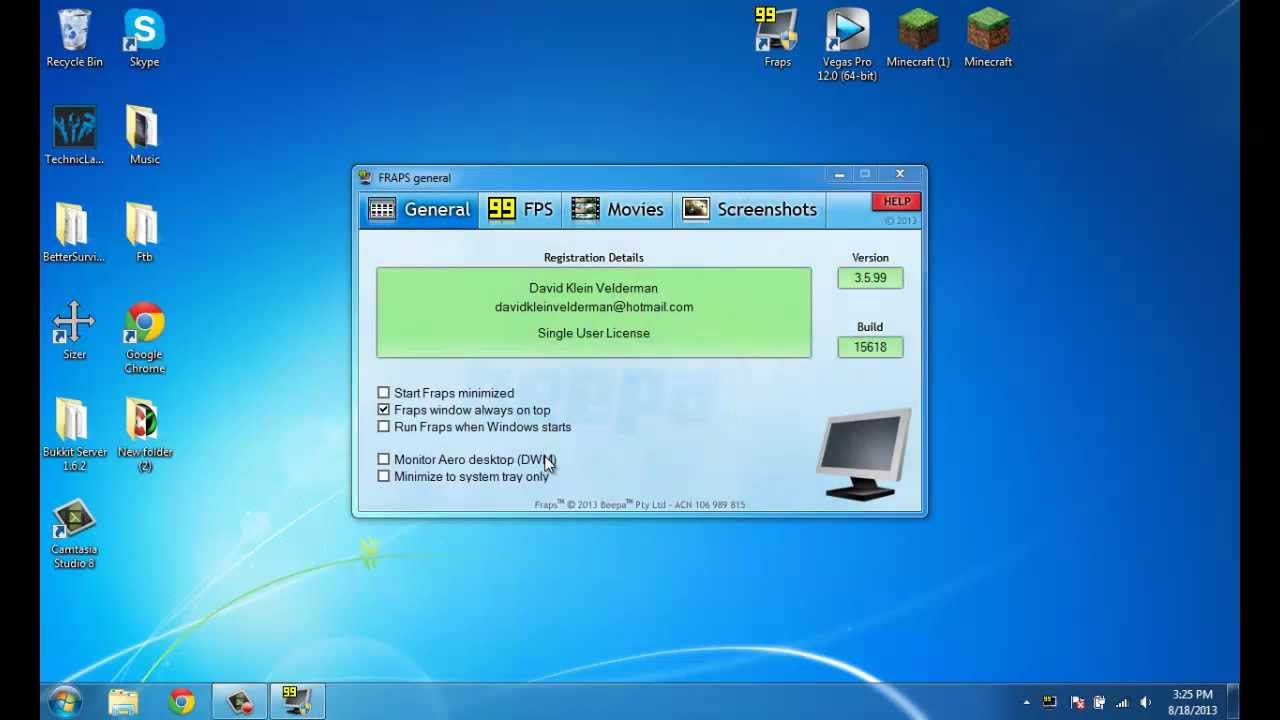This screenshot has width=1280, height=720.
Task: Switch to the Screenshots tab
Action: 749,209
